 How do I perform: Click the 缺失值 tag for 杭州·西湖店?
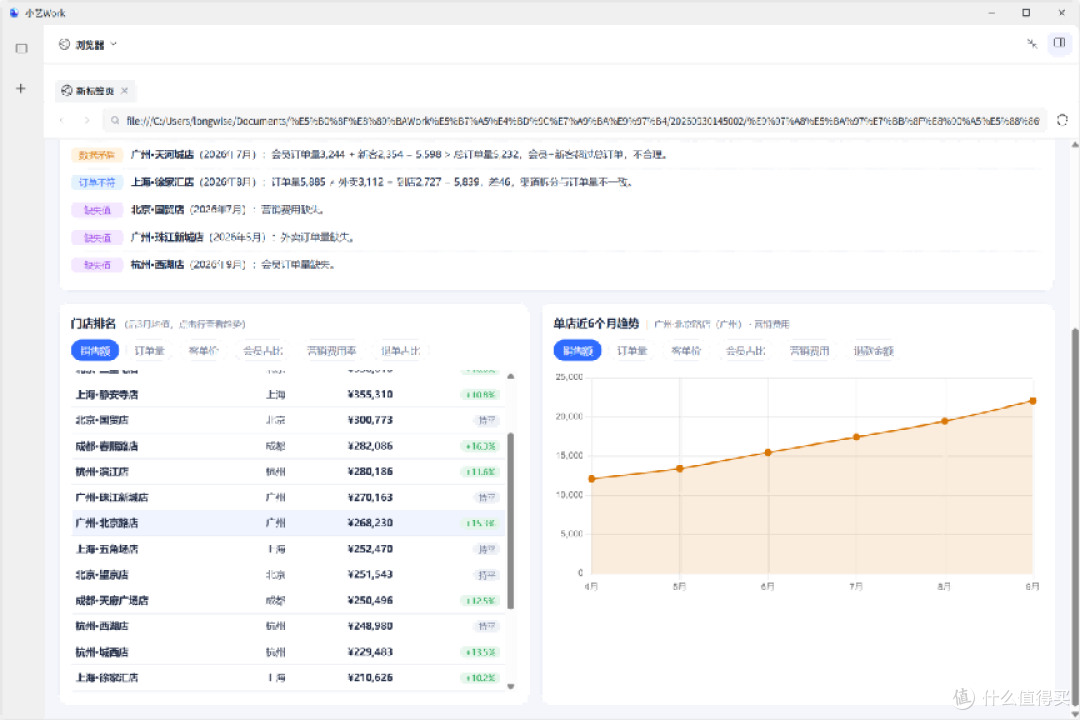point(96,265)
